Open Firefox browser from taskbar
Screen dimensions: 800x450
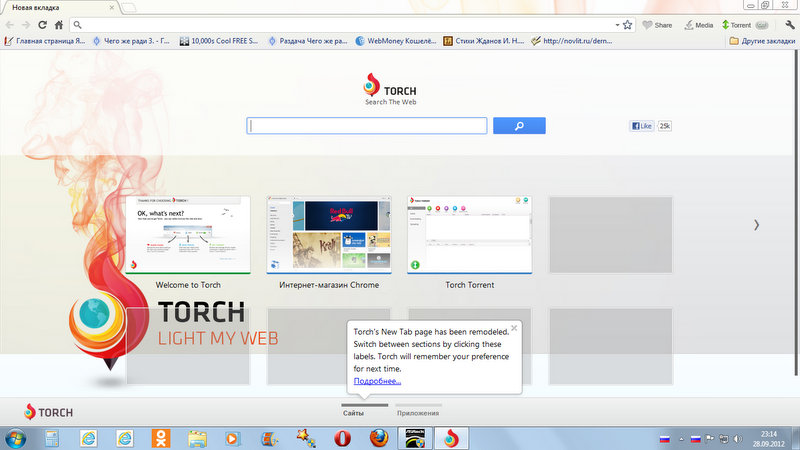pyautogui.click(x=379, y=438)
